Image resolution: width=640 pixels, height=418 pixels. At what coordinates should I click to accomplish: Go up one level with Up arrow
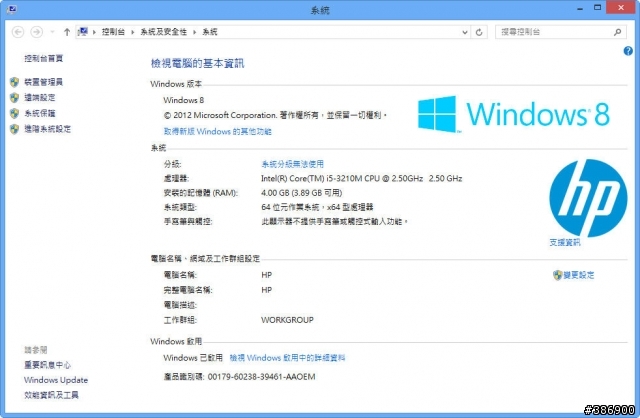[x=67, y=32]
